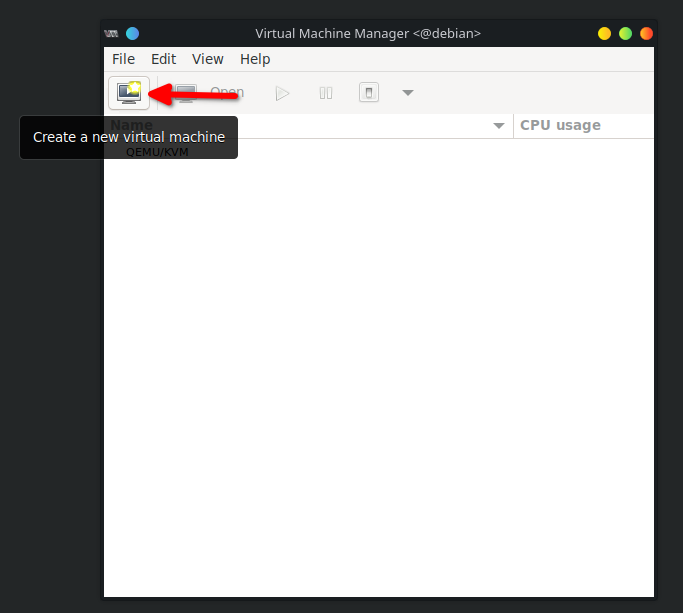Maximize window with the green button
Viewport: 683px width, 613px height.
[625, 33]
